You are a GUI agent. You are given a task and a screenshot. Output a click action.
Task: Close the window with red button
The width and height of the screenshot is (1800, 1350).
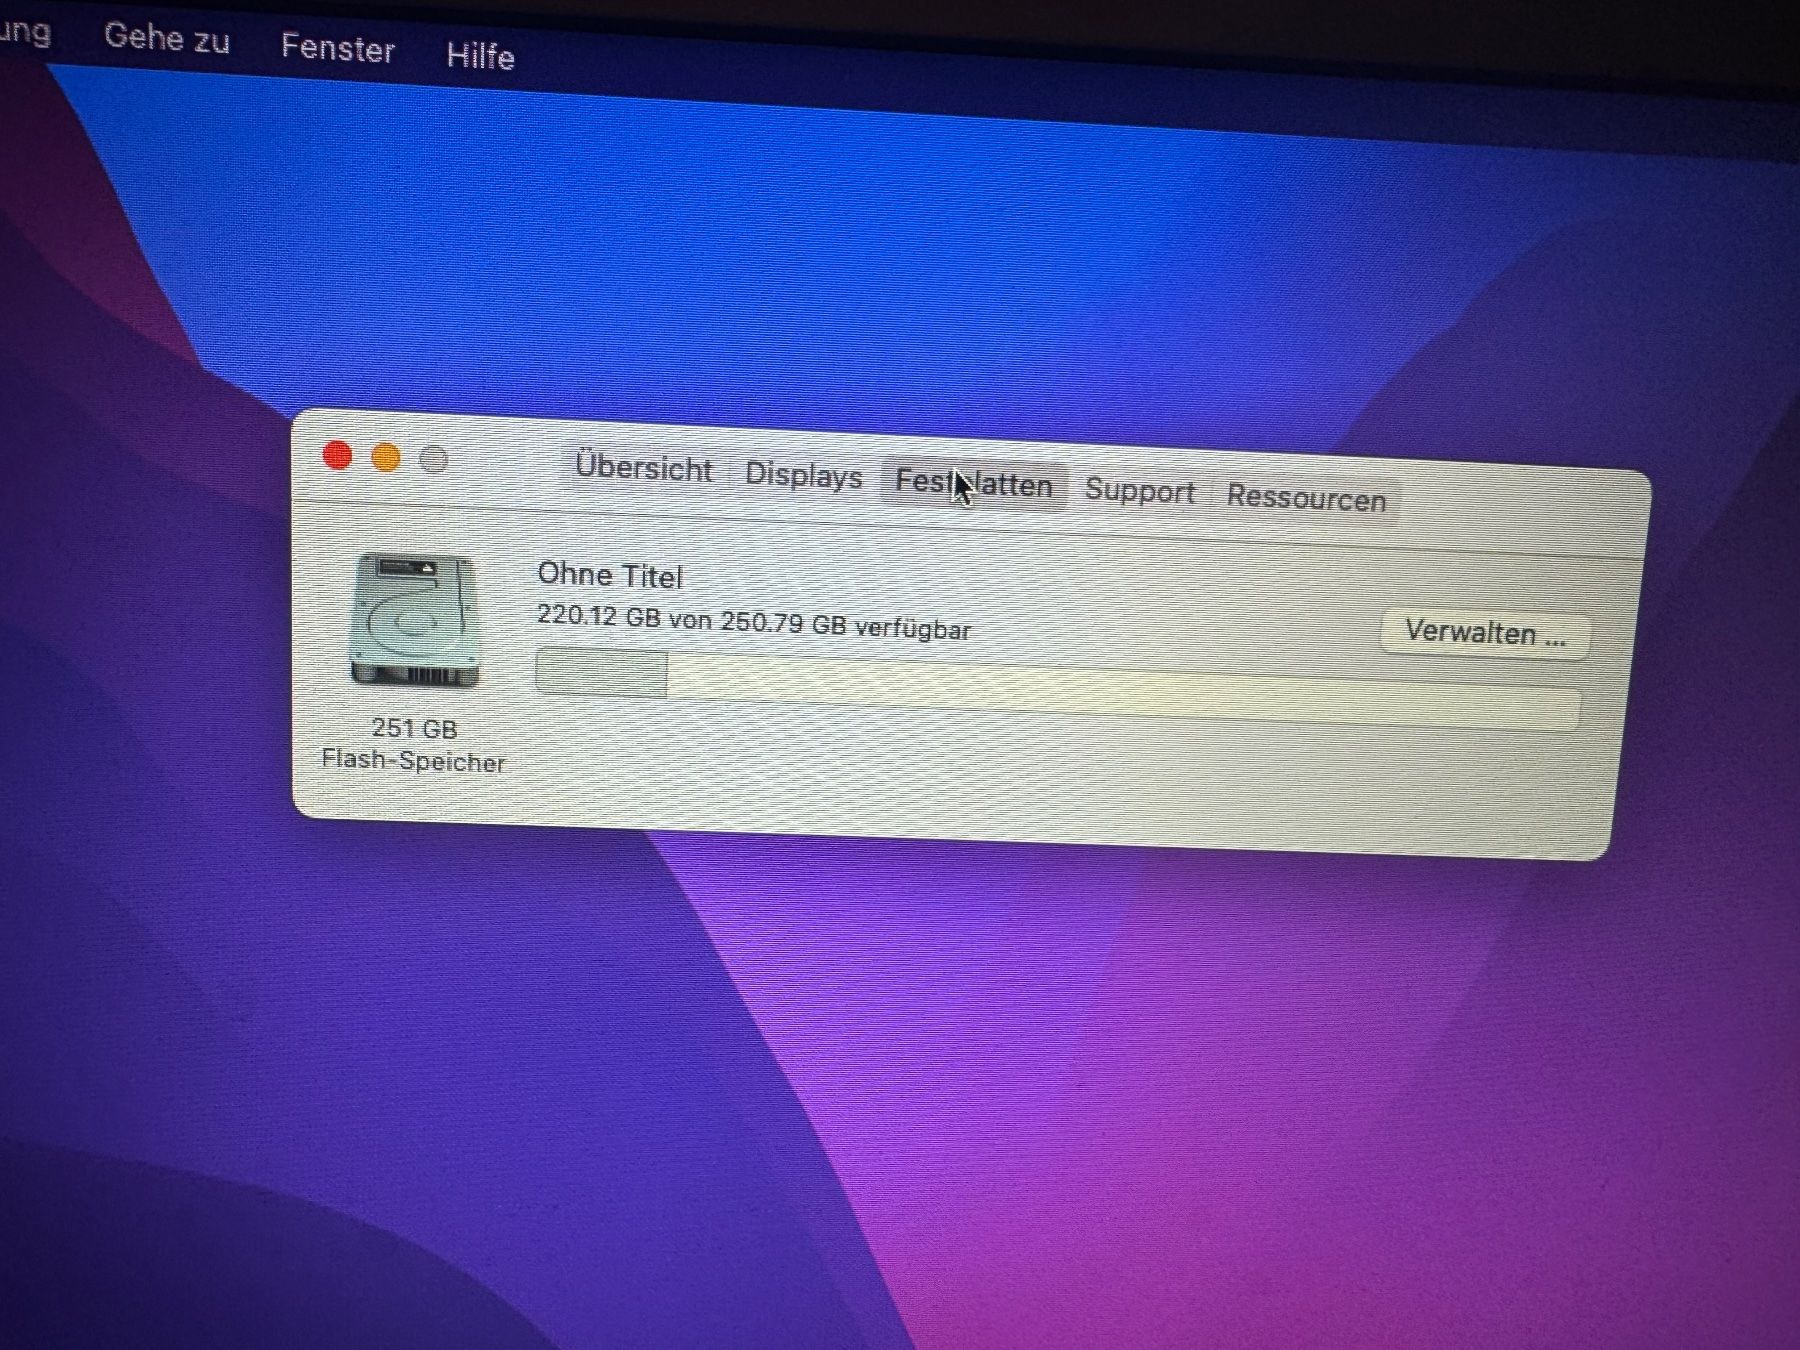338,456
